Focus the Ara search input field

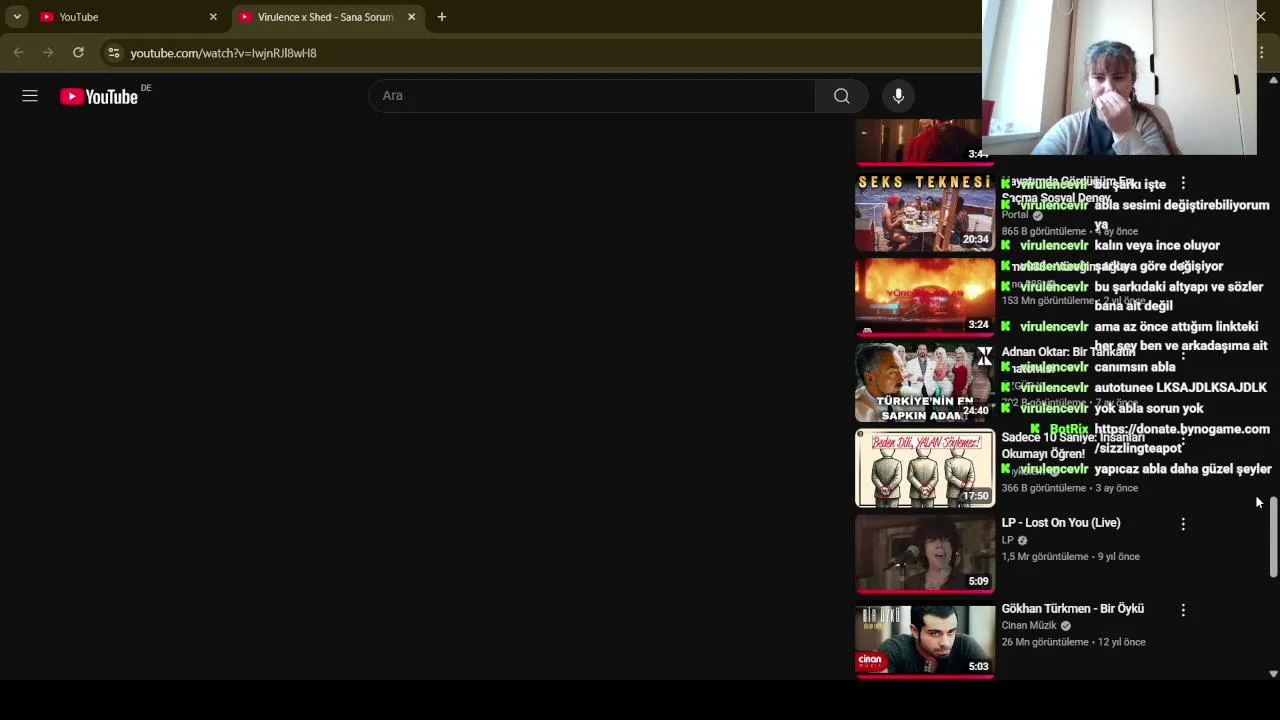click(x=592, y=96)
